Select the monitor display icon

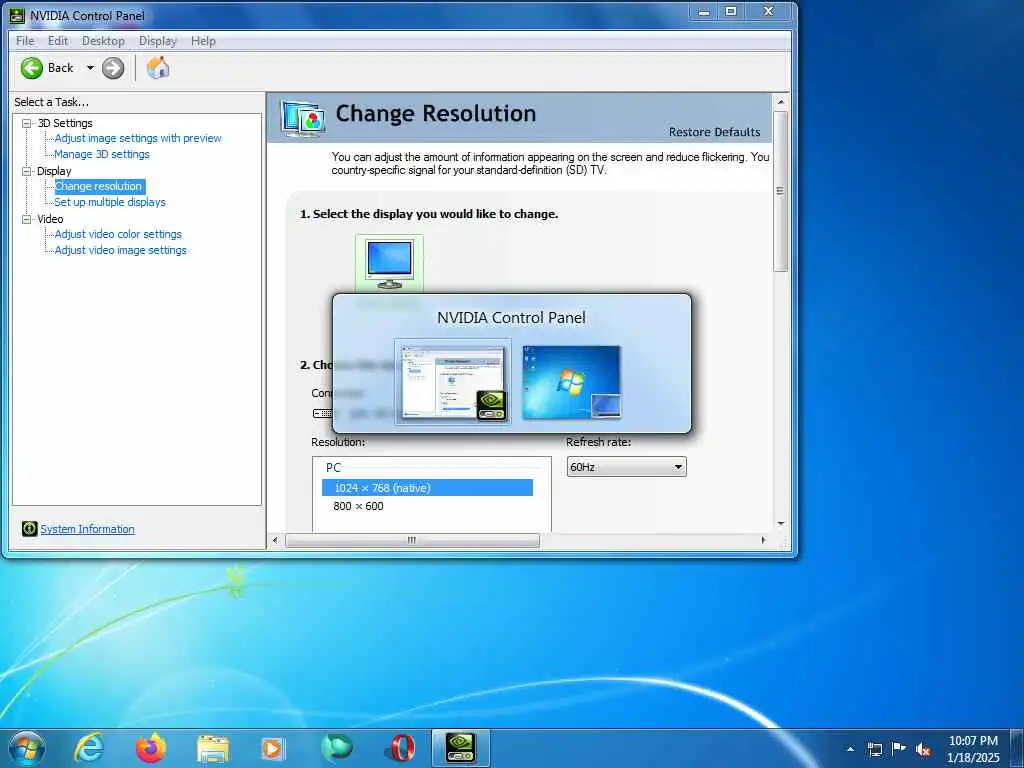tap(389, 263)
